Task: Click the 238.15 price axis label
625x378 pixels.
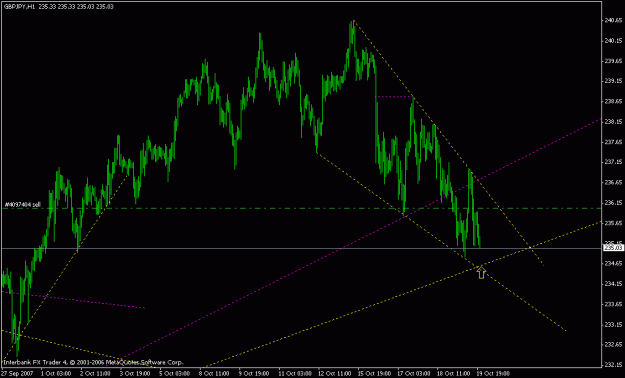Action: (x=614, y=122)
